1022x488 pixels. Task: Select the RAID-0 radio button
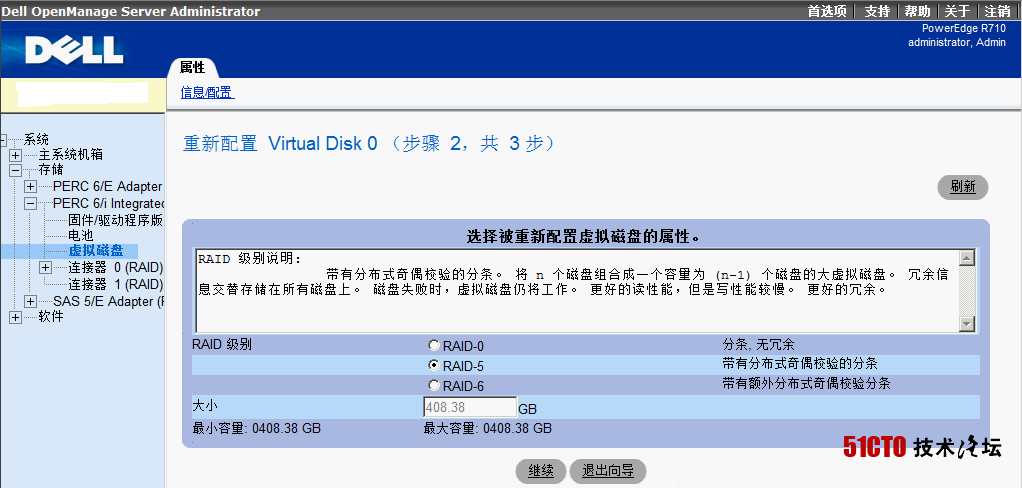pyautogui.click(x=434, y=345)
